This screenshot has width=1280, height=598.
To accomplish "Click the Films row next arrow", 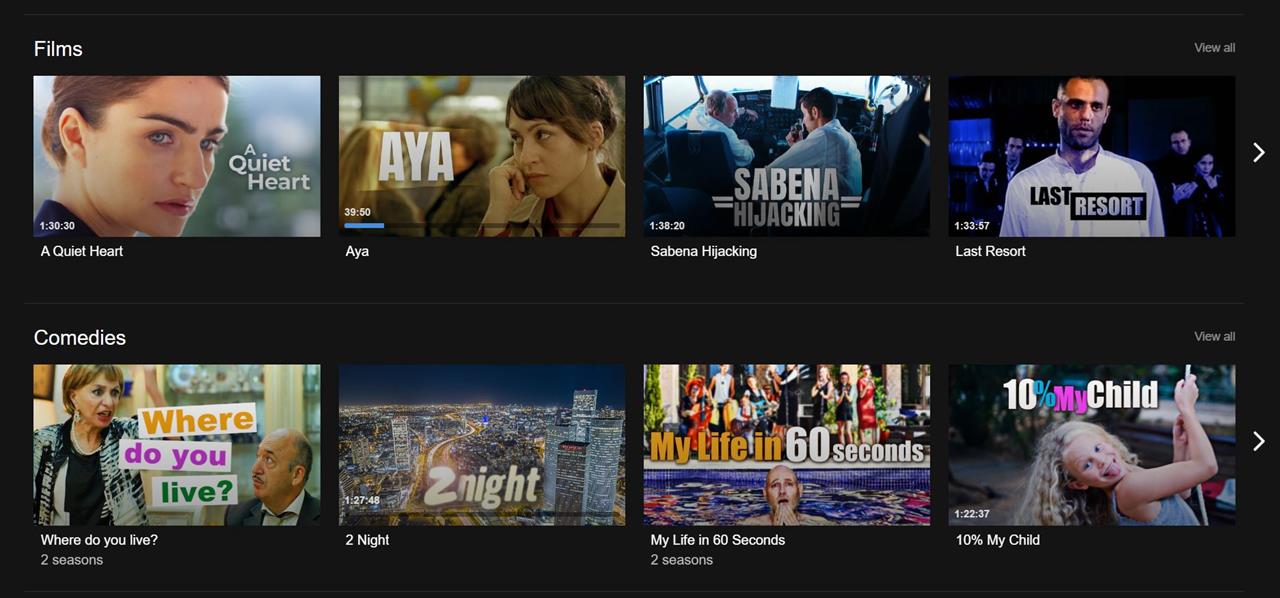I will [x=1259, y=152].
